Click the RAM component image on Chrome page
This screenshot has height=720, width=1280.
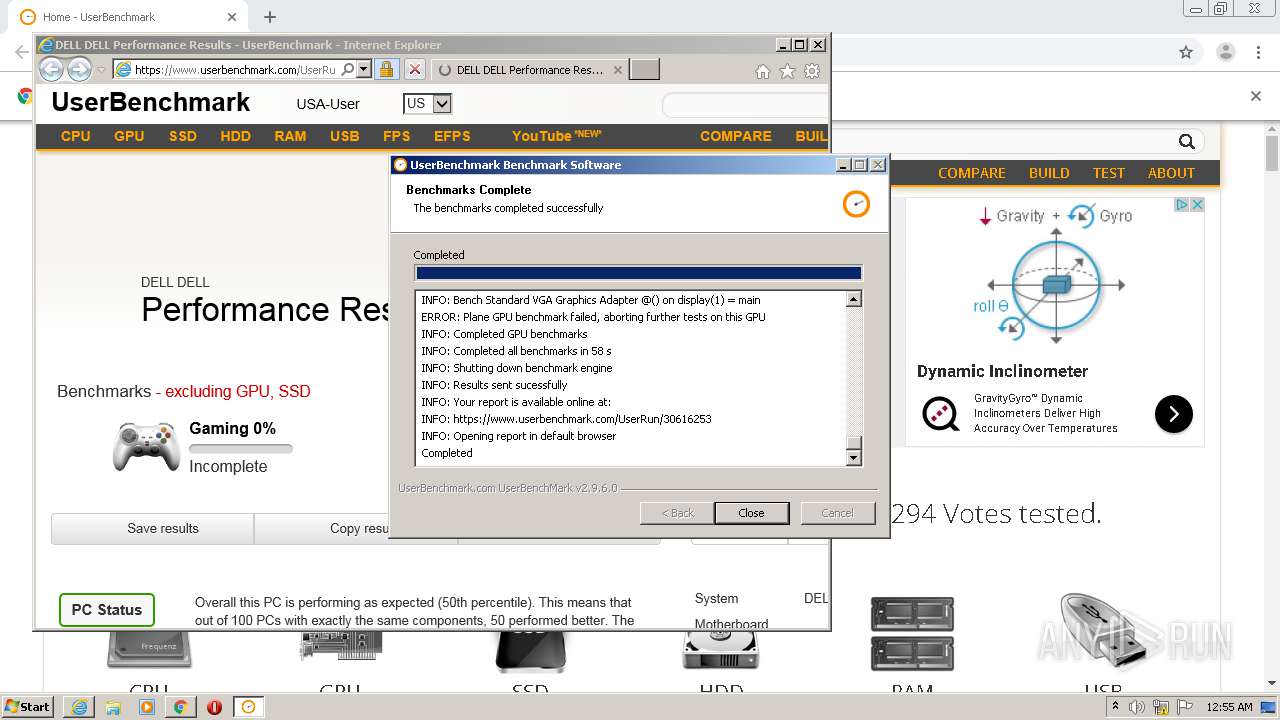(912, 634)
